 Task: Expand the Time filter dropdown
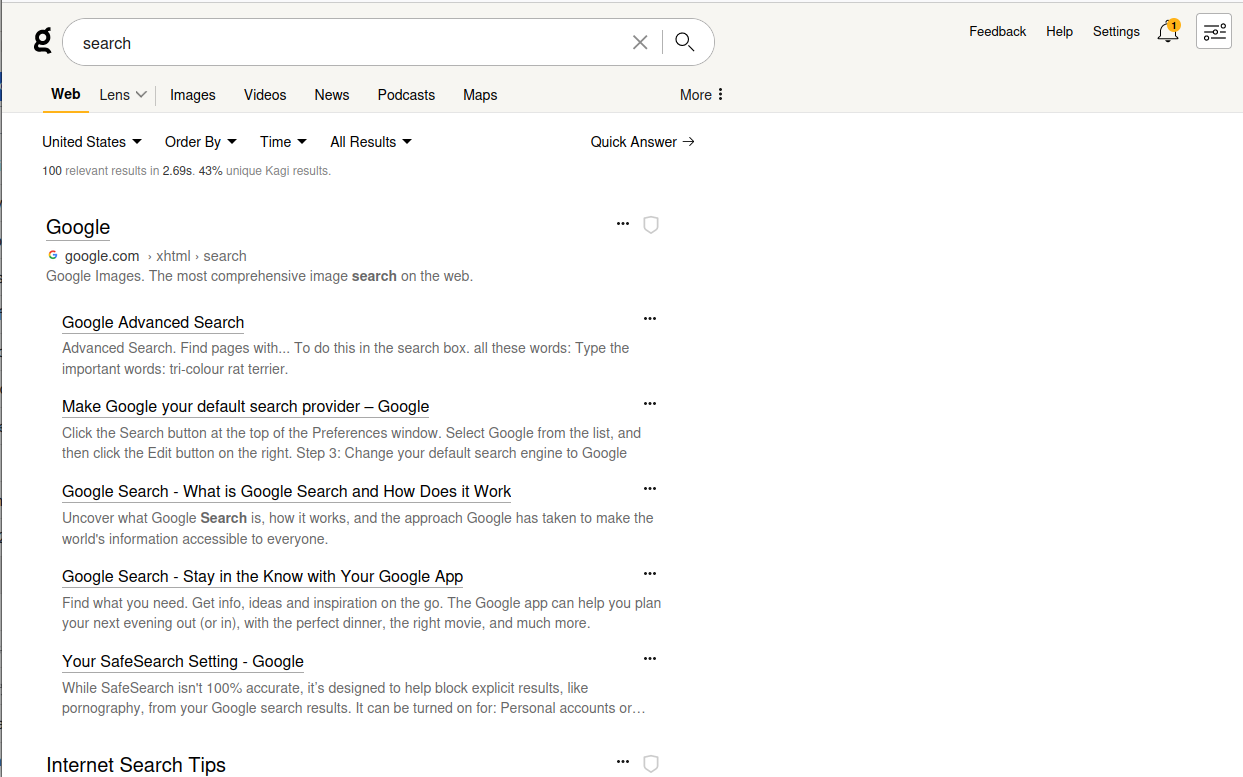[283, 142]
